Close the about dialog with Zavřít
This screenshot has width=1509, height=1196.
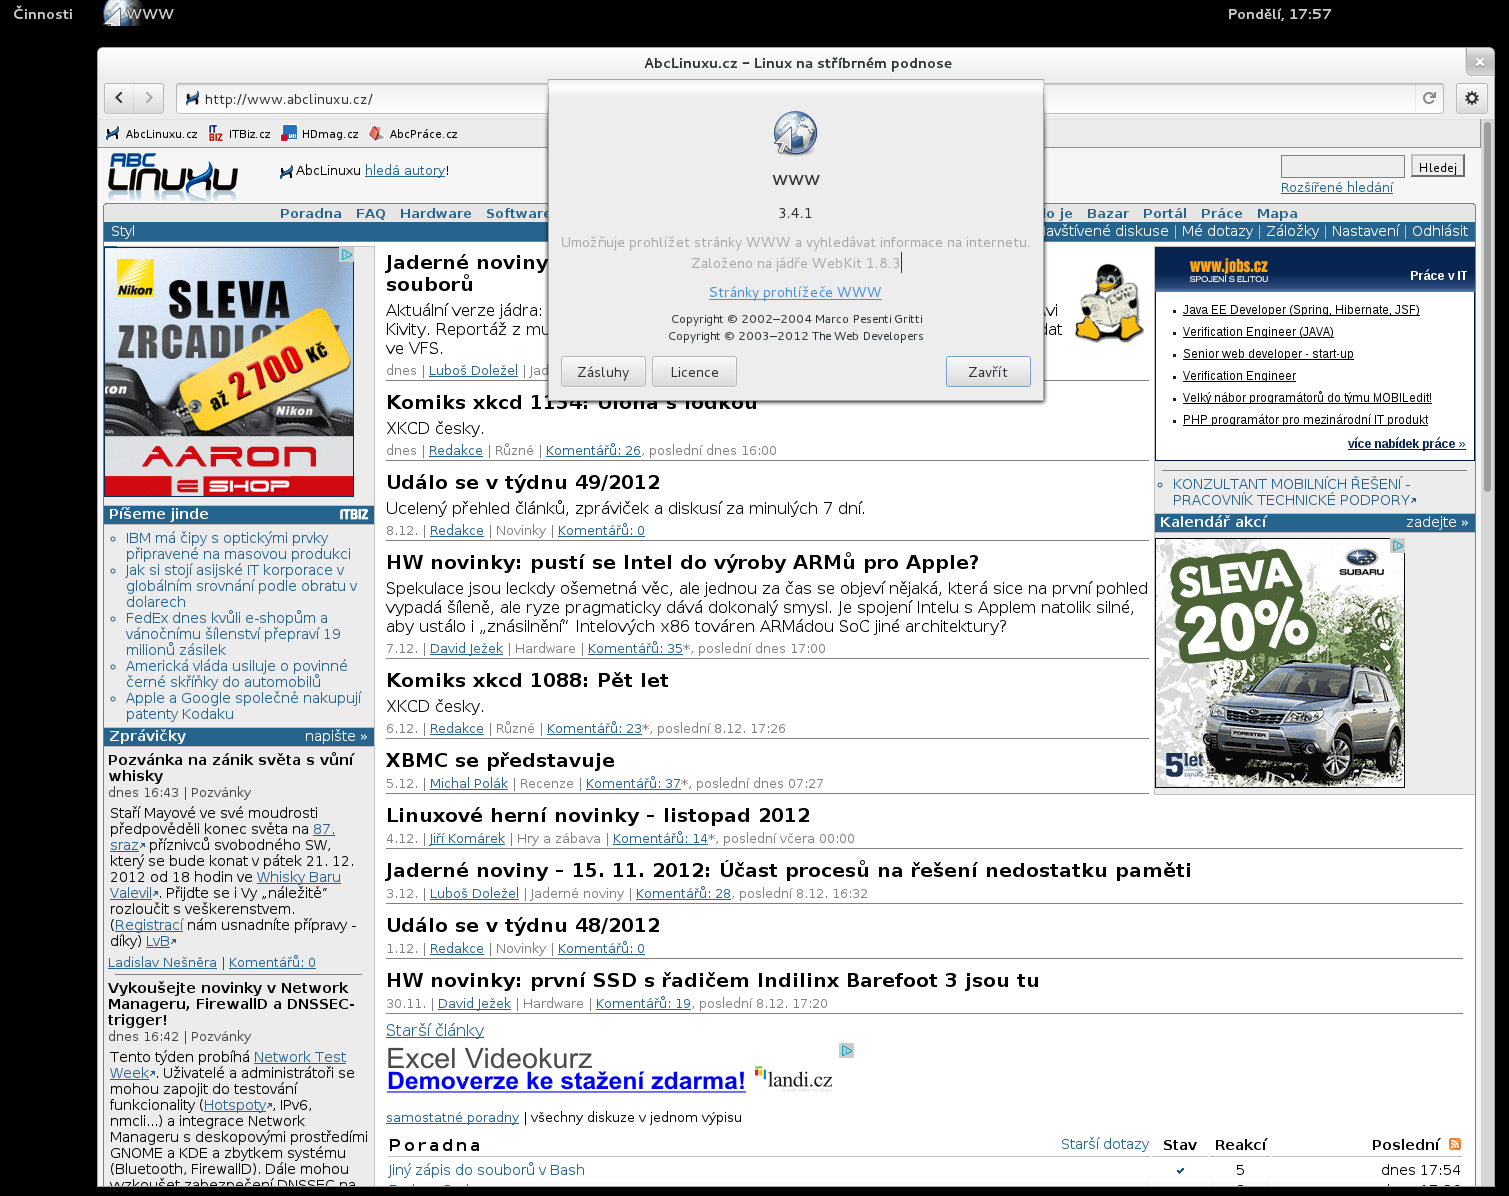(988, 372)
